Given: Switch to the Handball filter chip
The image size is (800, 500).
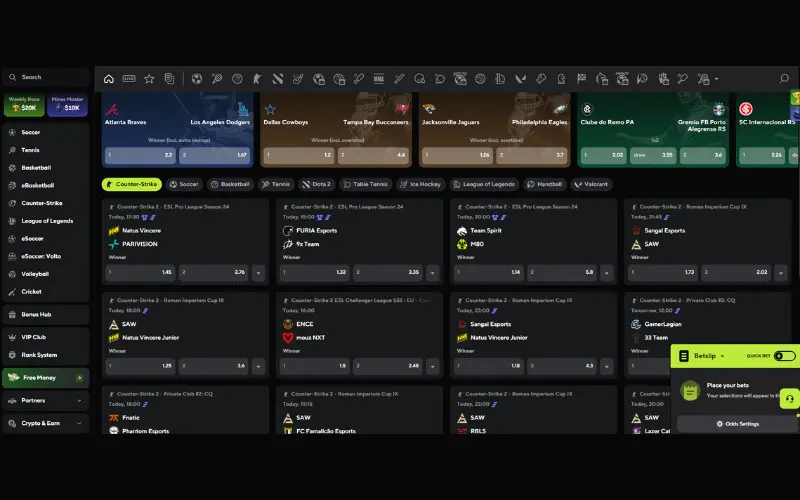Looking at the screenshot, I should 544,184.
